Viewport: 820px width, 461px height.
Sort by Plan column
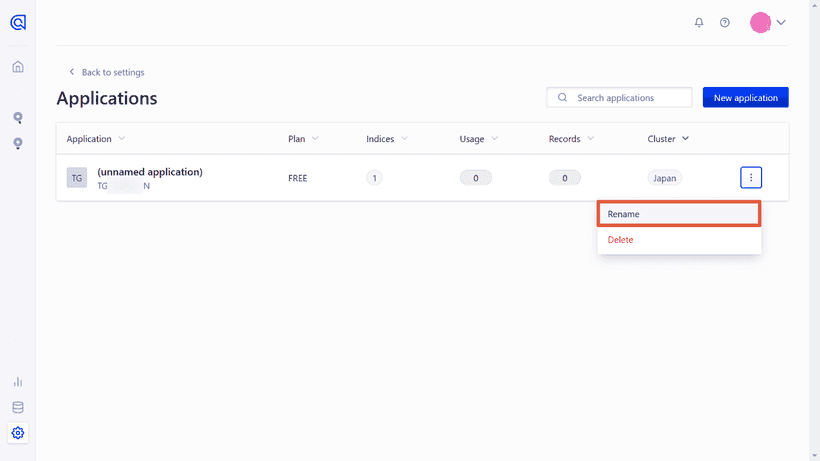click(x=303, y=139)
